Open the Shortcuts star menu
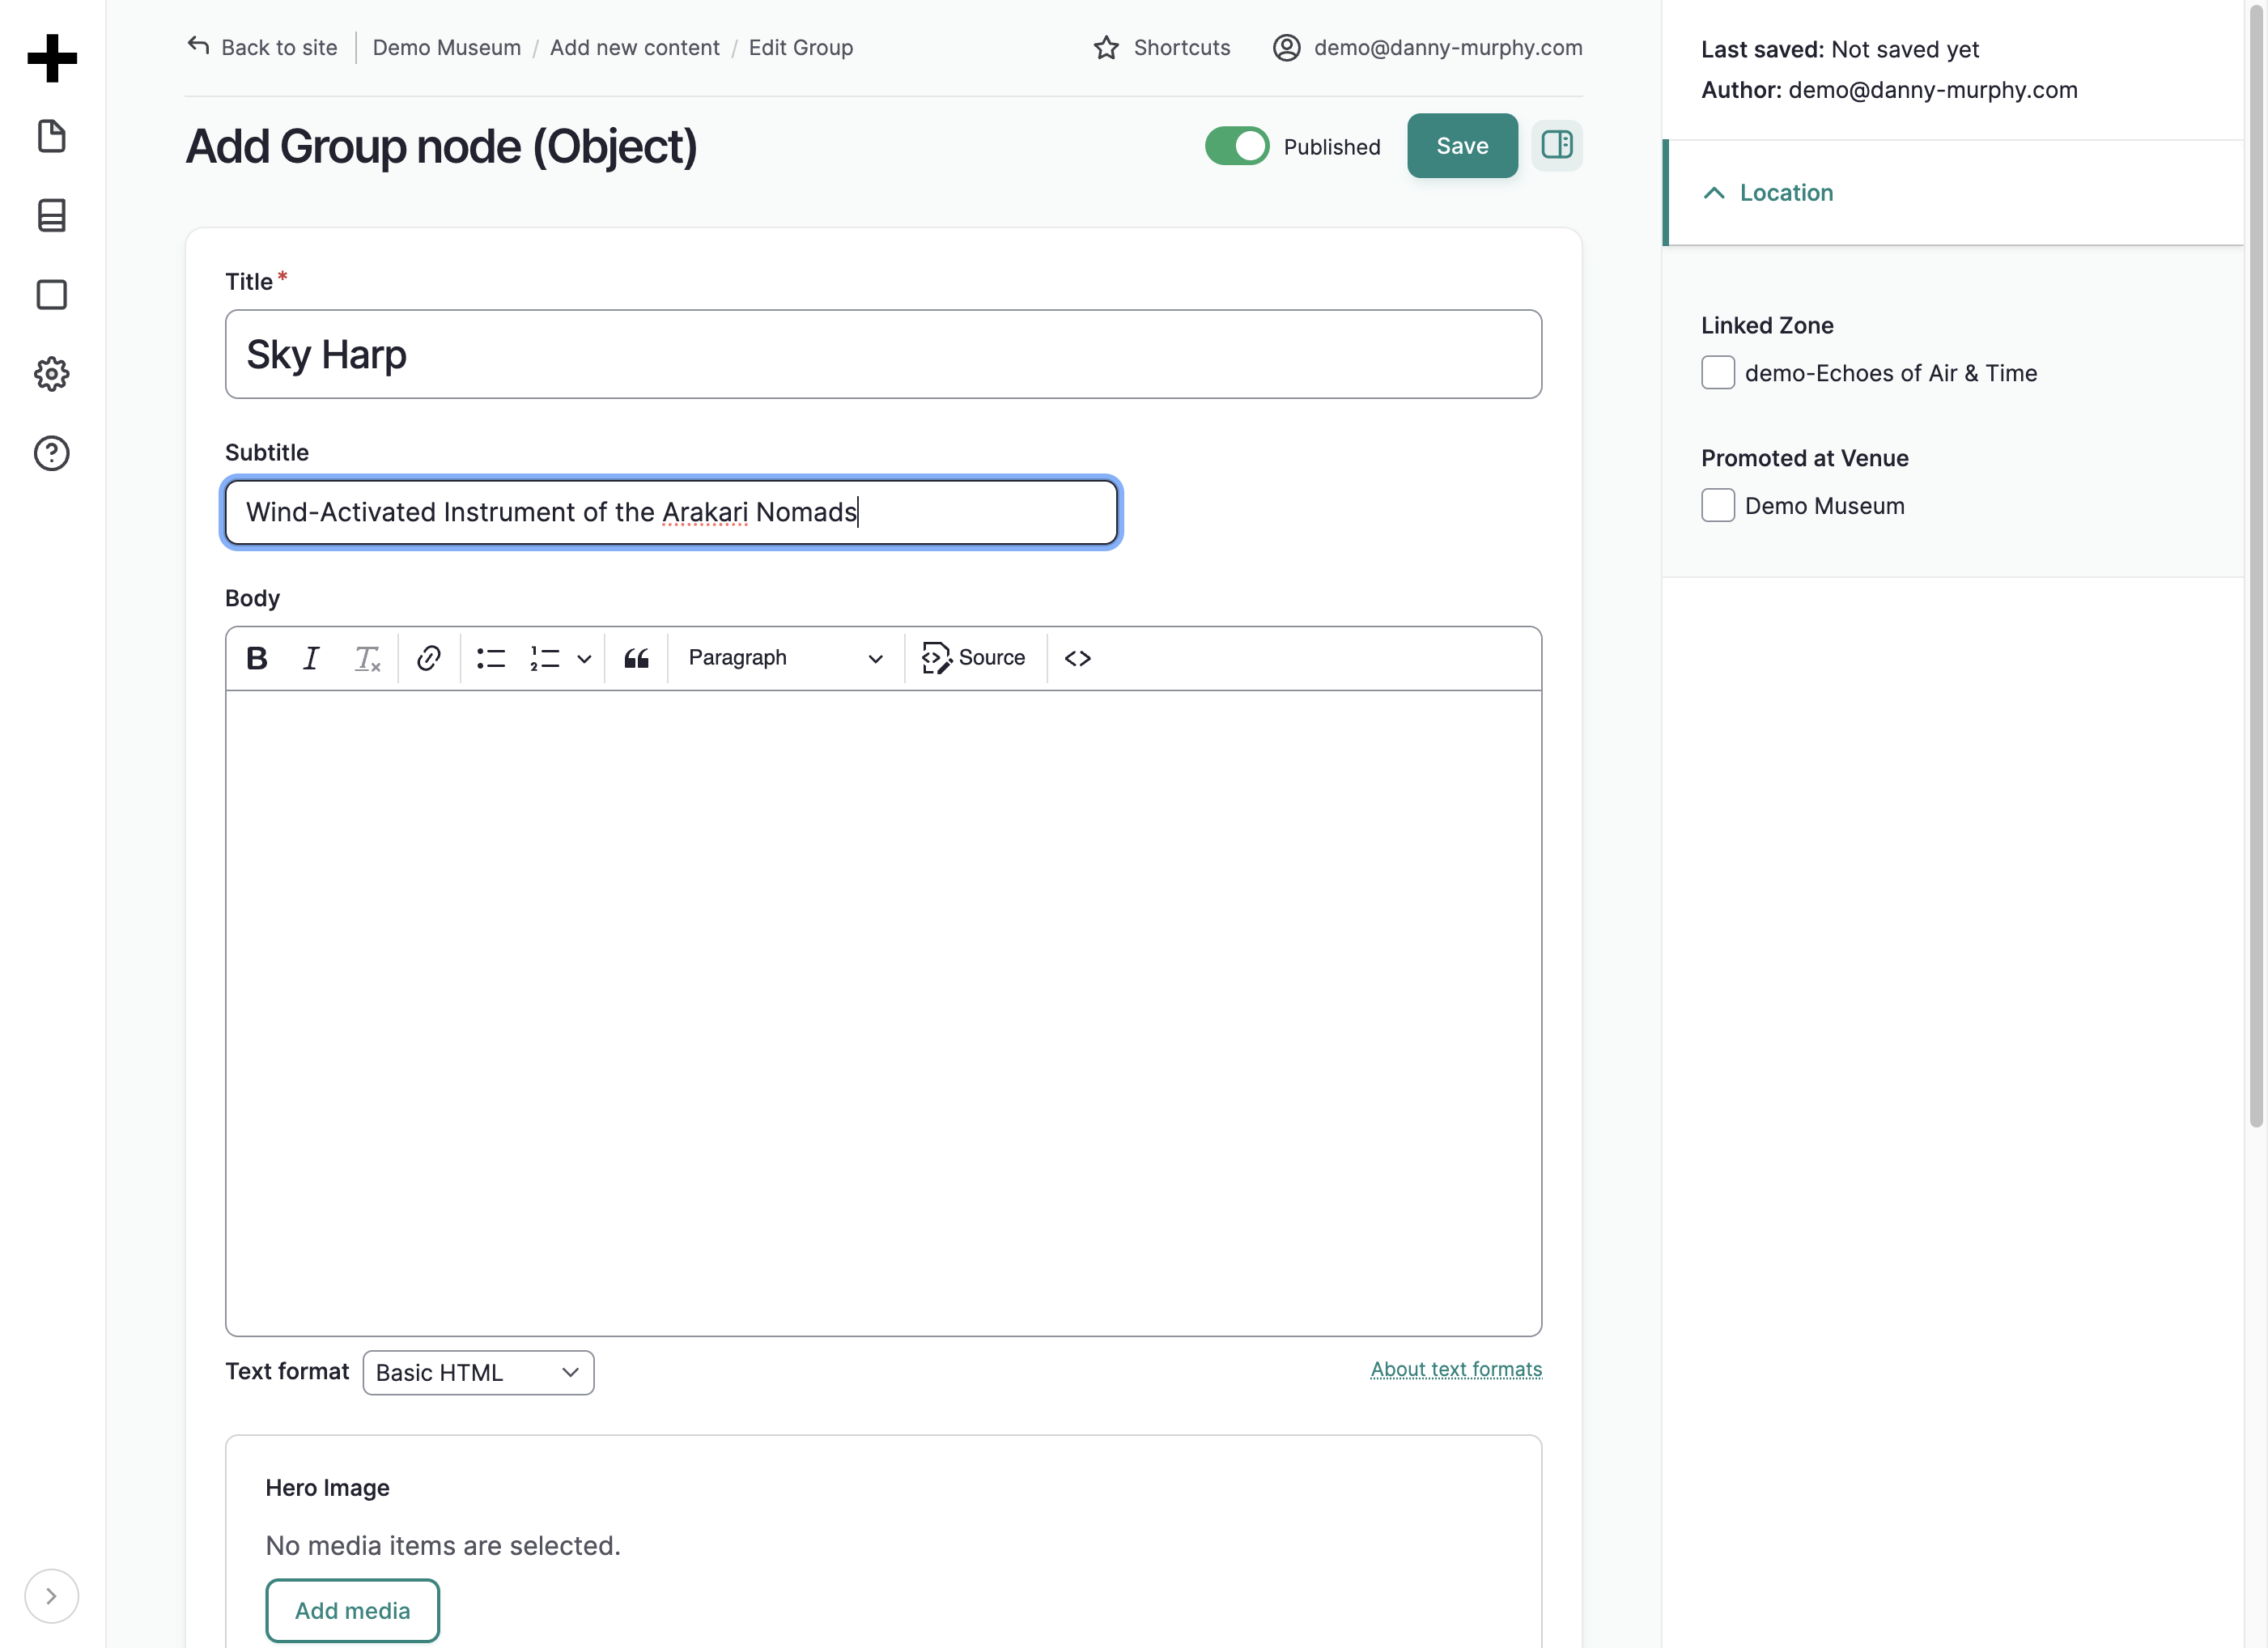The image size is (2268, 1648). pos(1162,47)
